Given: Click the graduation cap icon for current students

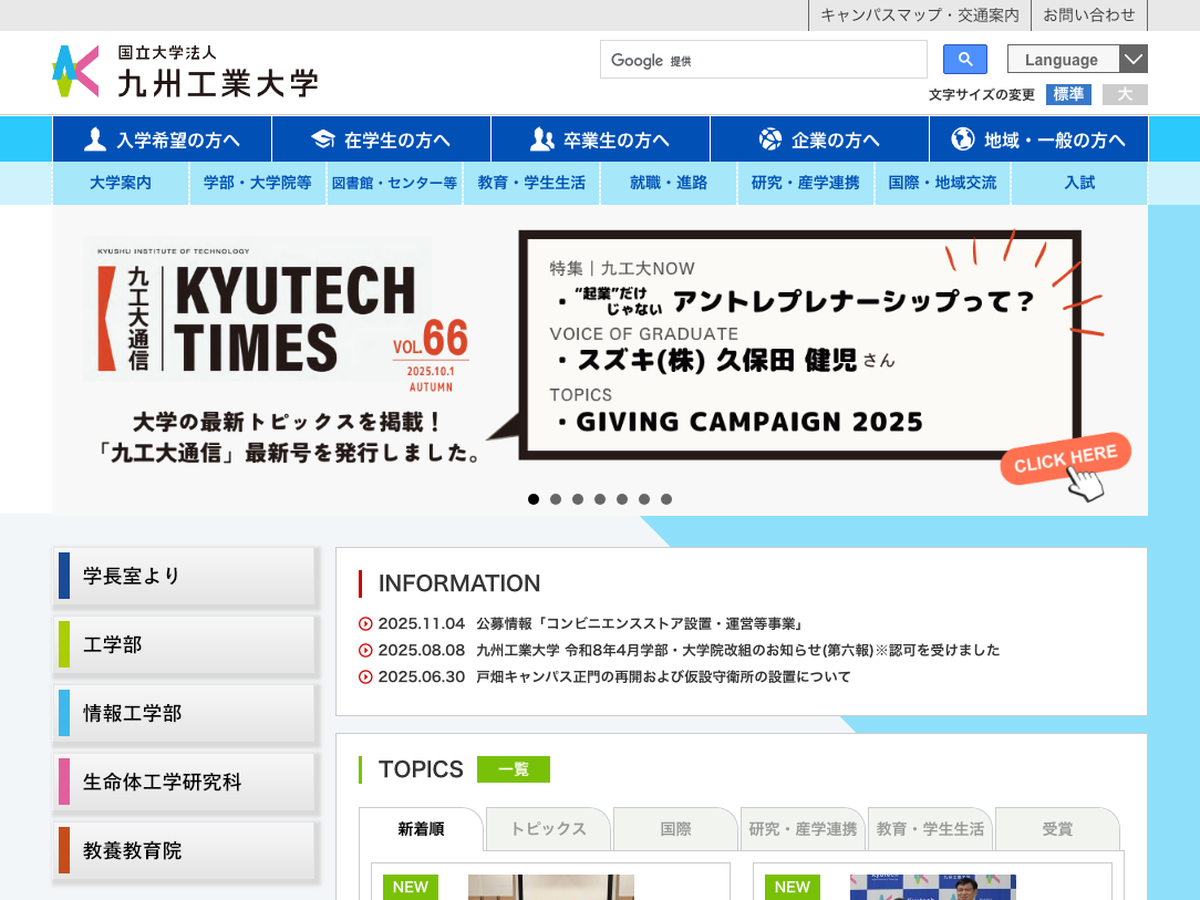Looking at the screenshot, I should pyautogui.click(x=322, y=139).
